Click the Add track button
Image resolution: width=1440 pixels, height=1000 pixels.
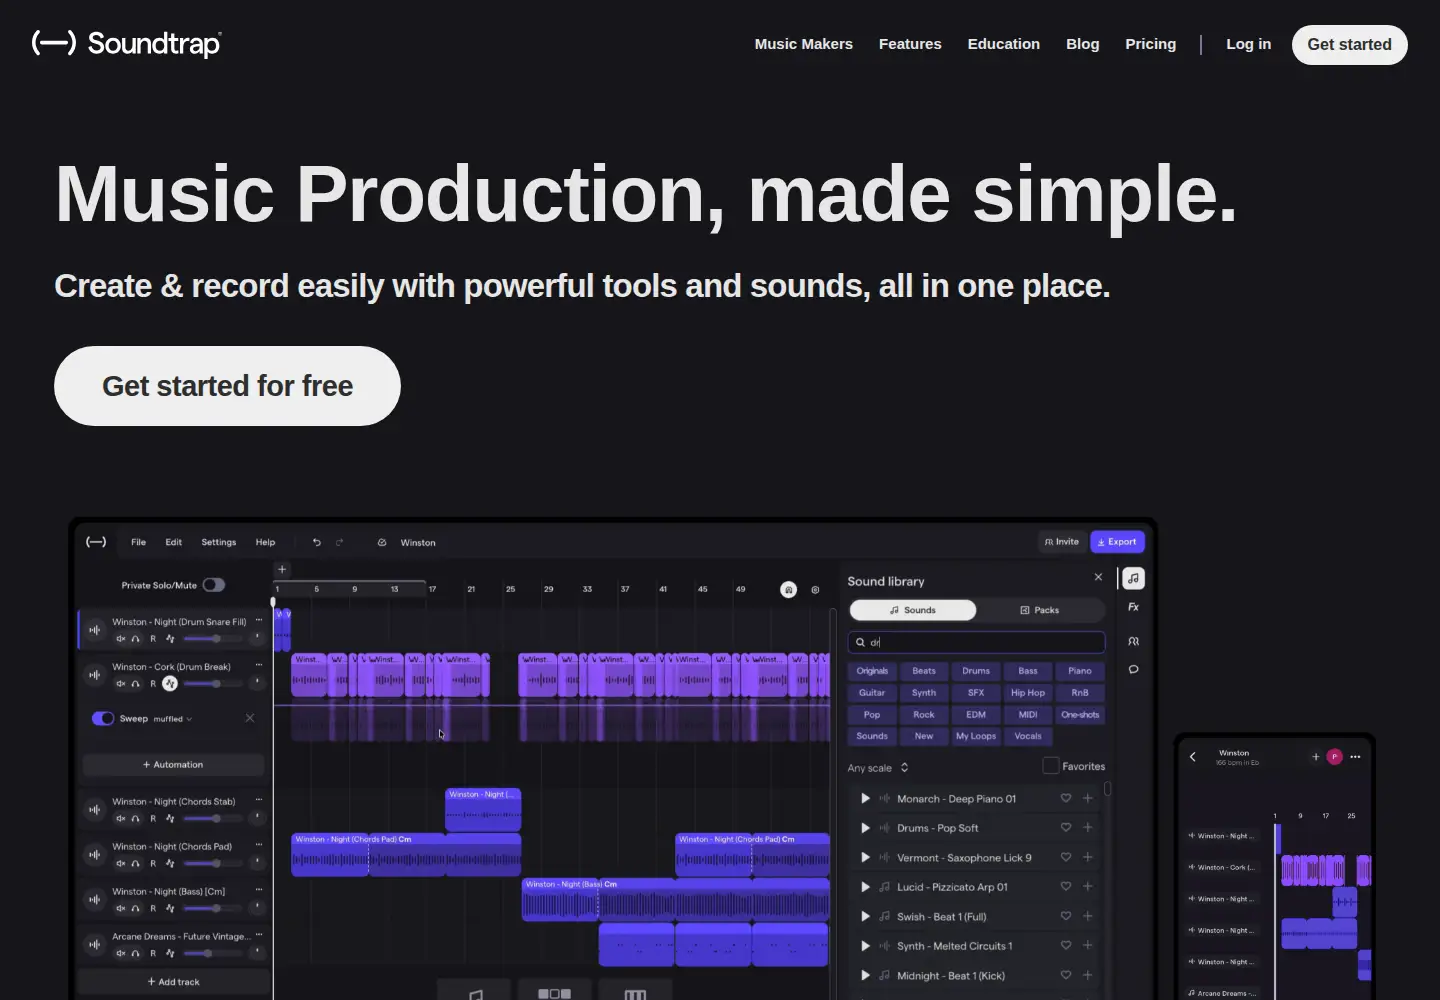174,982
